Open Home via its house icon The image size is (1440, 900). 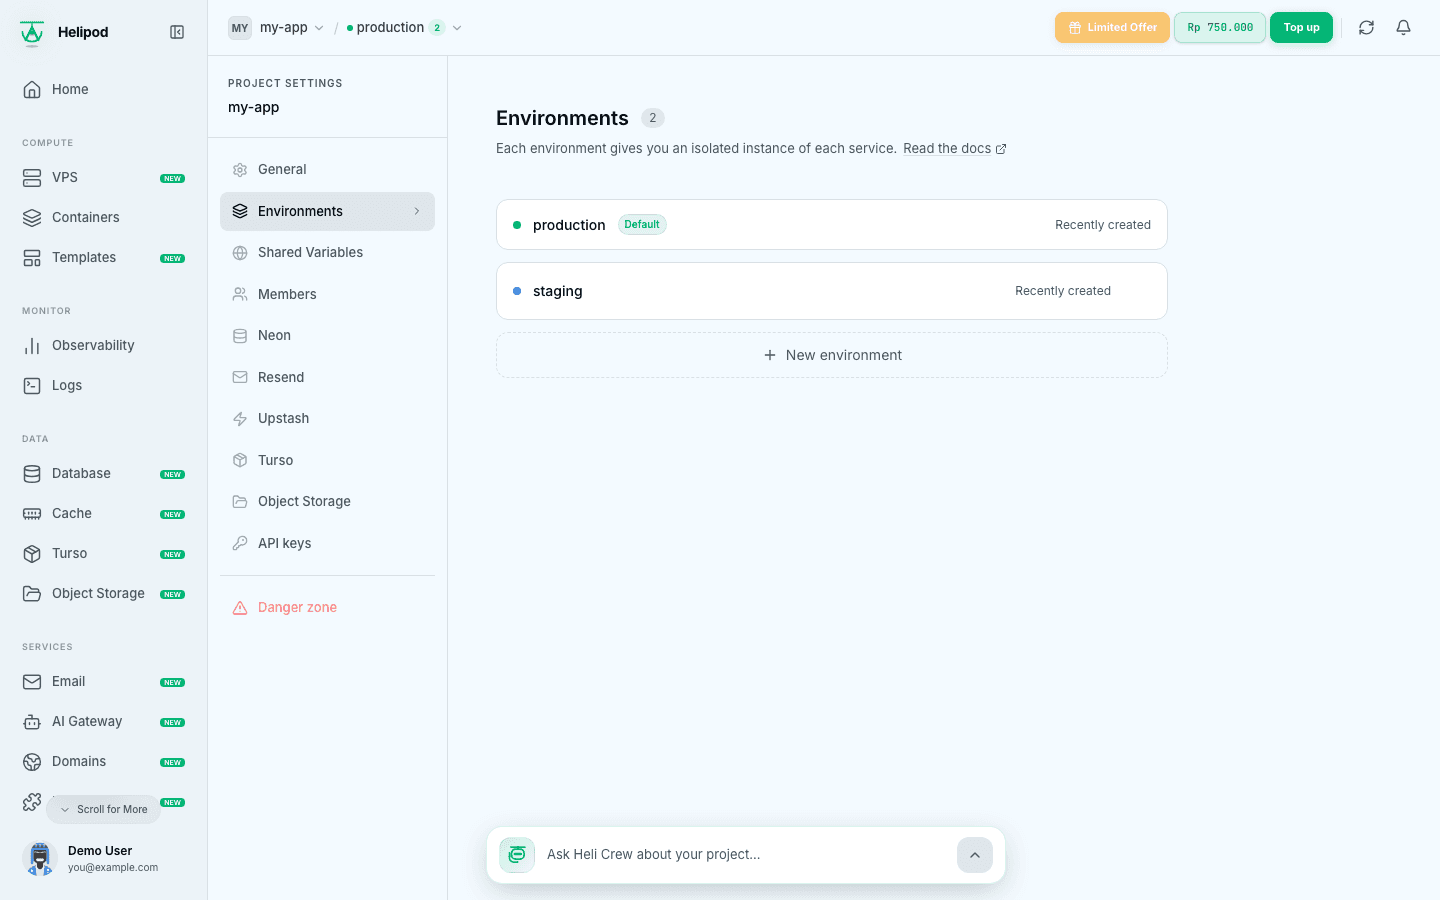point(32,89)
